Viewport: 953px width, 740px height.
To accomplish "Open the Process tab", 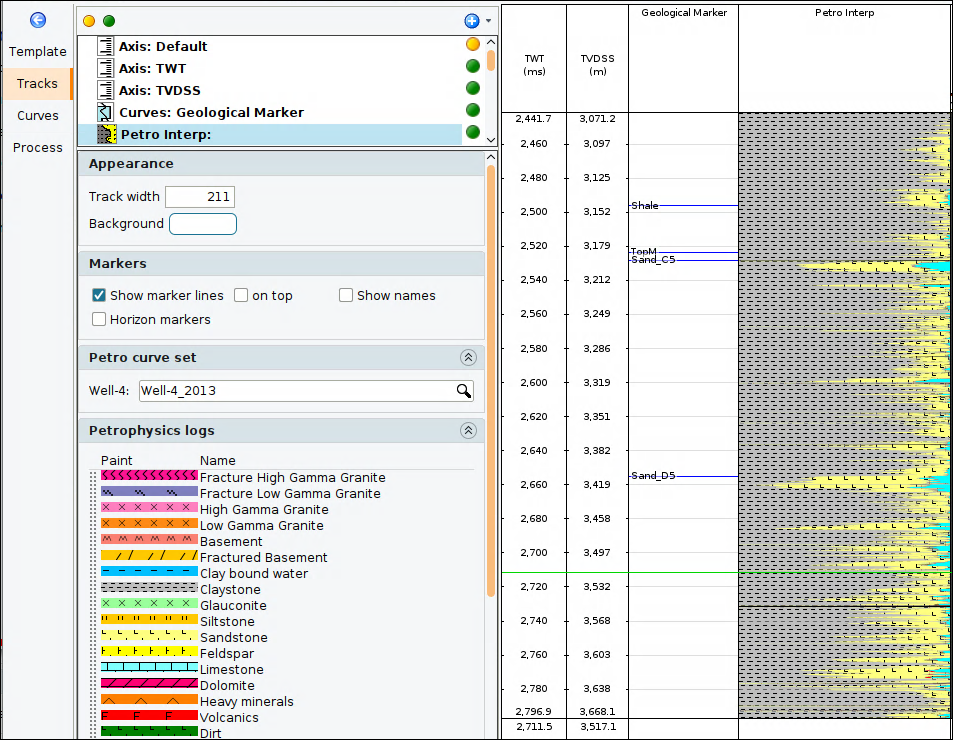I will [38, 148].
